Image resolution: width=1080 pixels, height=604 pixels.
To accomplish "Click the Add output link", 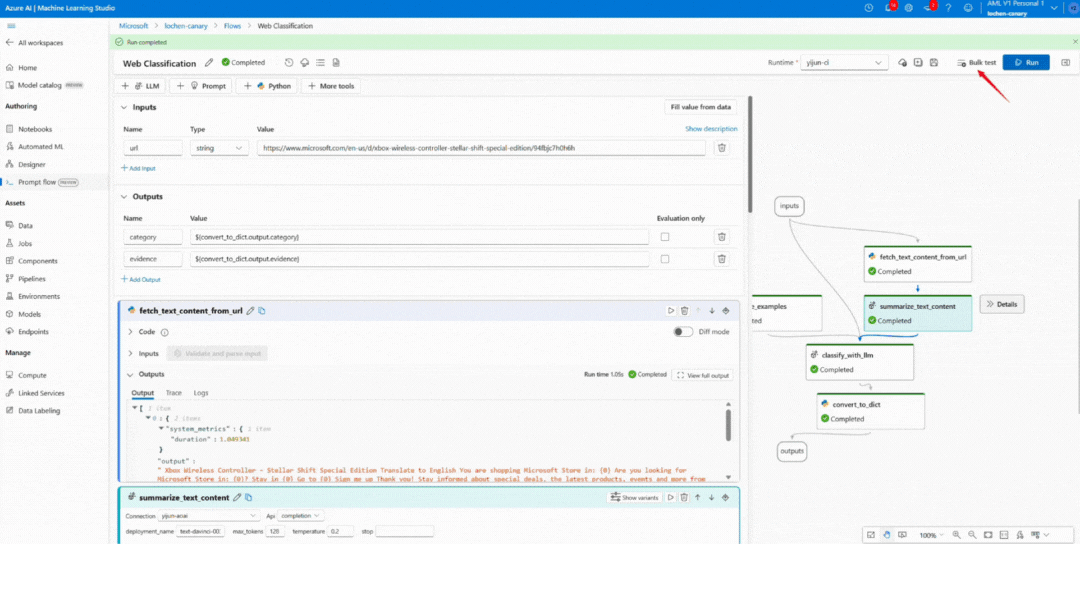I will pos(141,280).
